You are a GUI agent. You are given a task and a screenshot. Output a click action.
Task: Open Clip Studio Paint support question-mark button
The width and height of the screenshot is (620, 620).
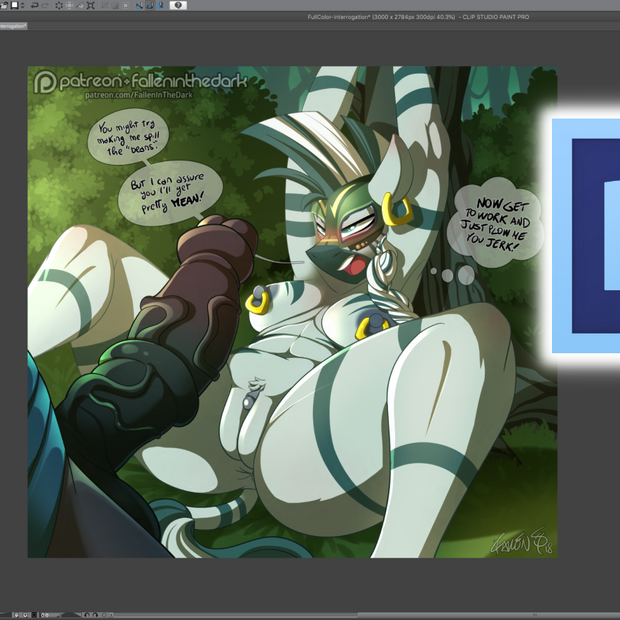[178, 5]
